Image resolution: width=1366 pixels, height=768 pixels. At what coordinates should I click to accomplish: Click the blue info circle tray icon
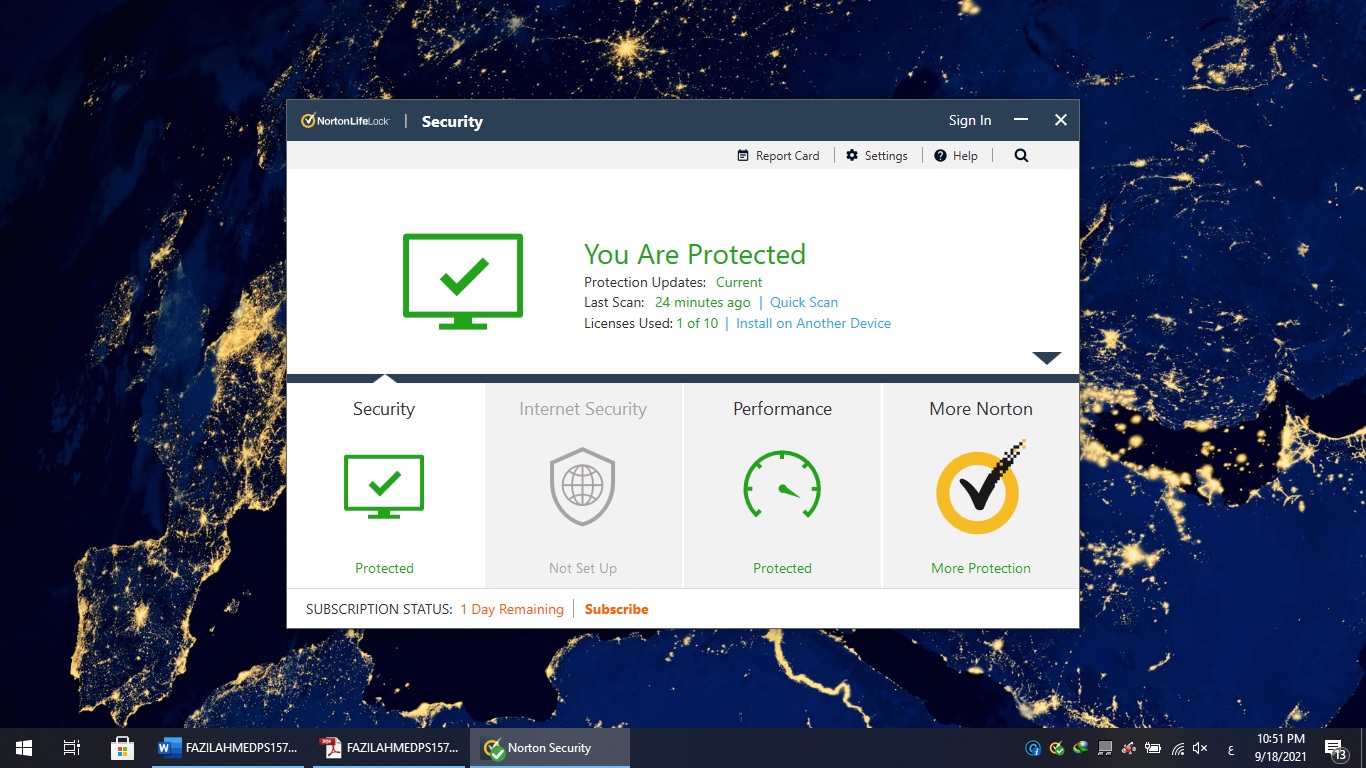tap(1033, 748)
